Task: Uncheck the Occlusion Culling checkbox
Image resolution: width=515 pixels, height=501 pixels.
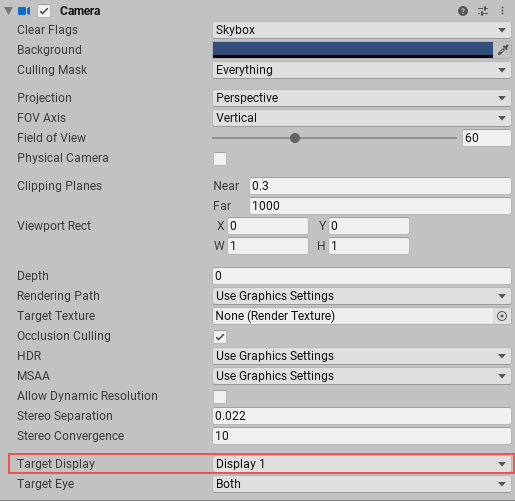Action: click(x=220, y=337)
